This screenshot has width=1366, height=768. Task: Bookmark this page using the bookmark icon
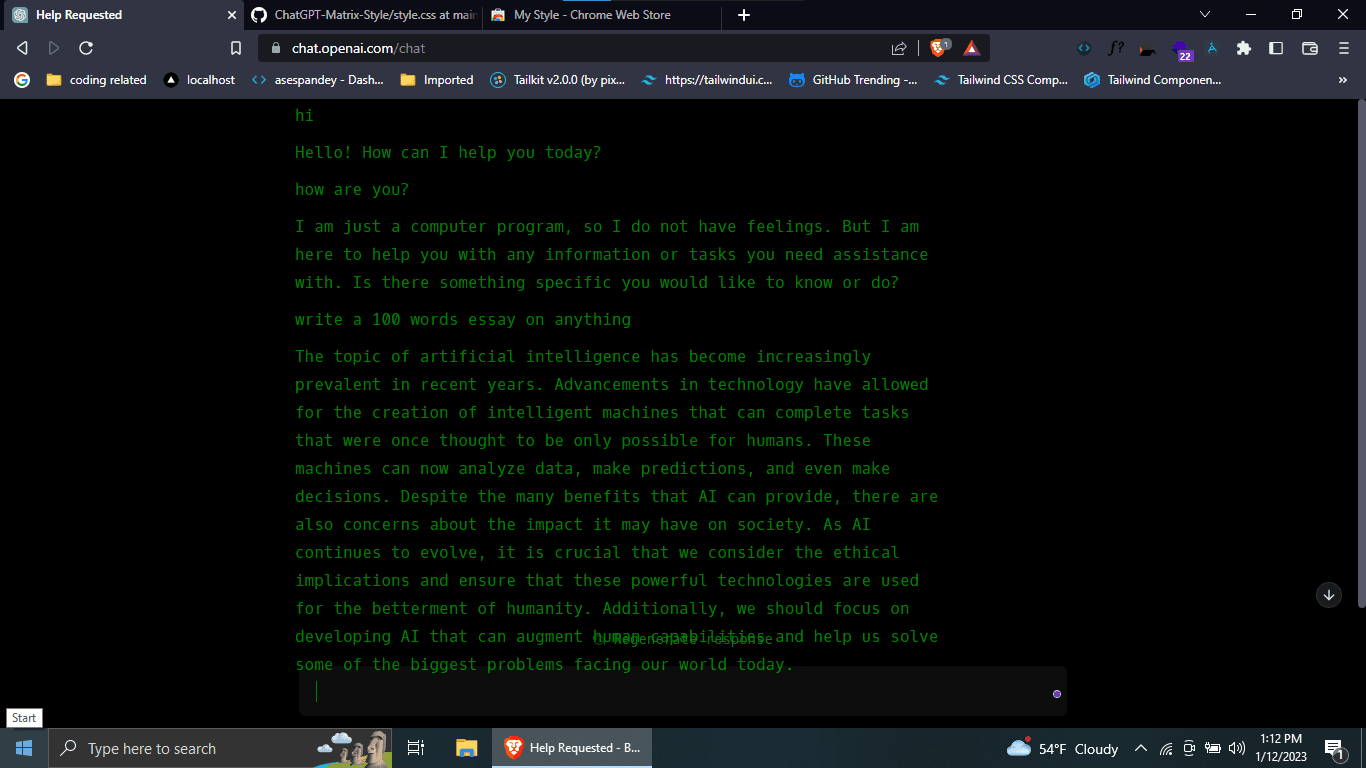pos(236,48)
